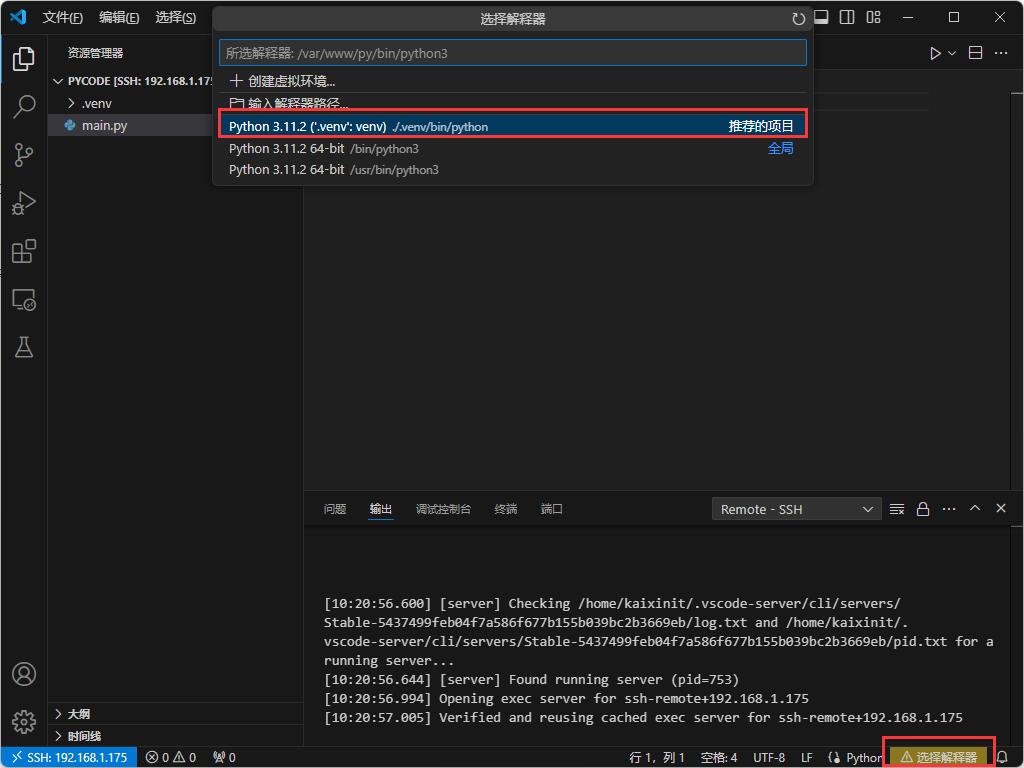This screenshot has width=1024, height=768.
Task: Open the Run and Debug view
Action: 24,203
